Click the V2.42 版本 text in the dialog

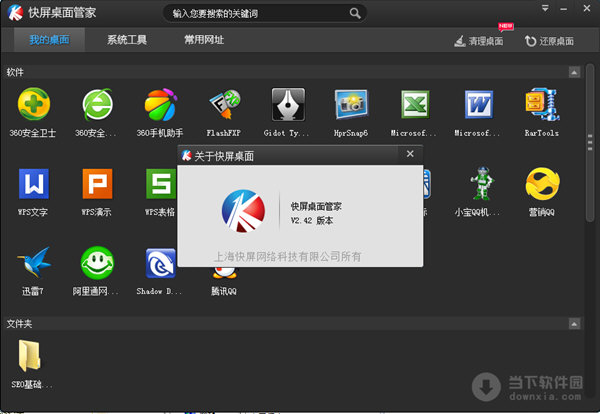311,220
